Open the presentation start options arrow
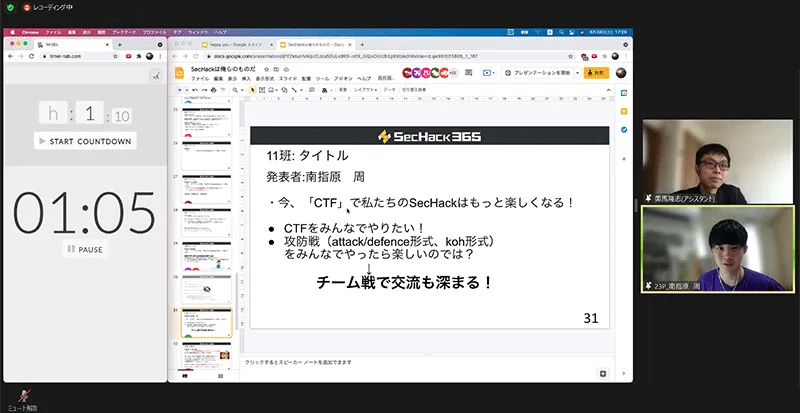800x413 pixels. tap(578, 73)
